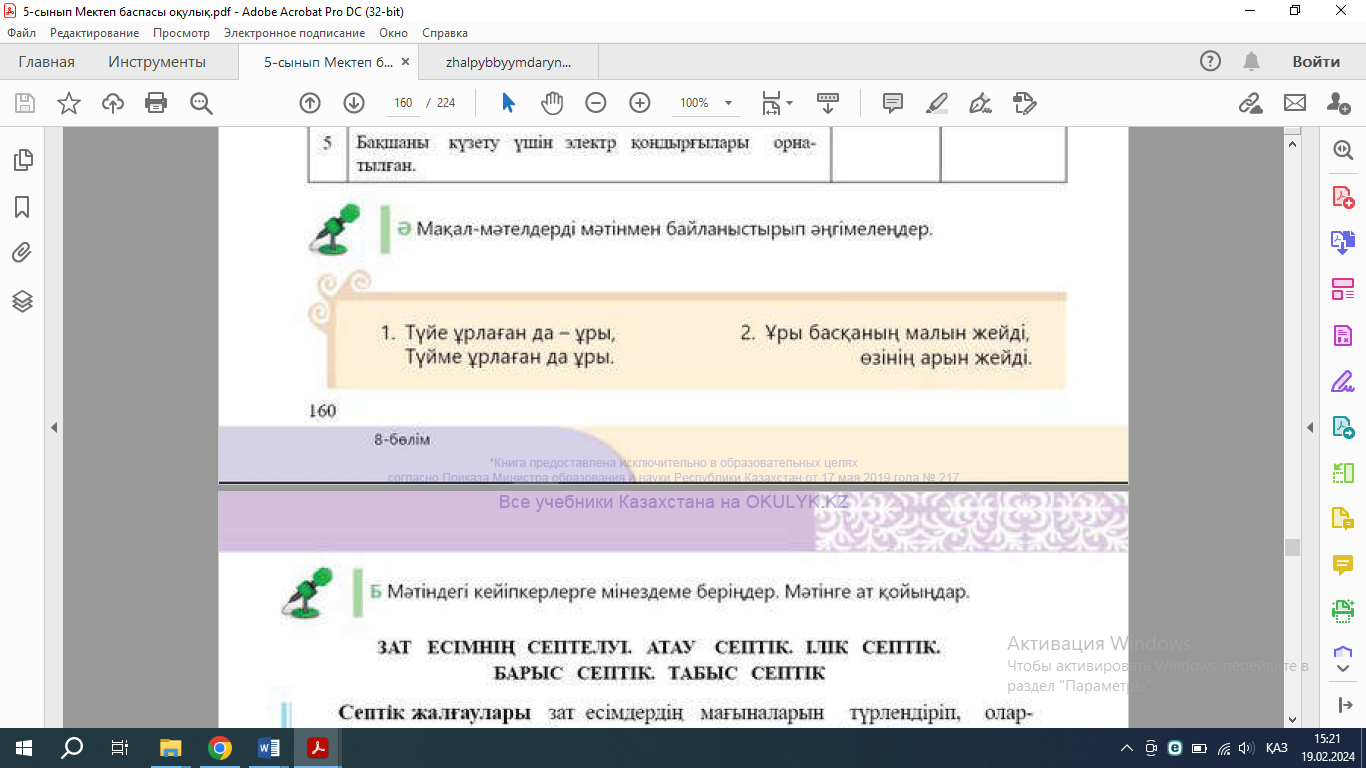The height and width of the screenshot is (768, 1366).
Task: Share a link to this file
Action: [x=1250, y=103]
